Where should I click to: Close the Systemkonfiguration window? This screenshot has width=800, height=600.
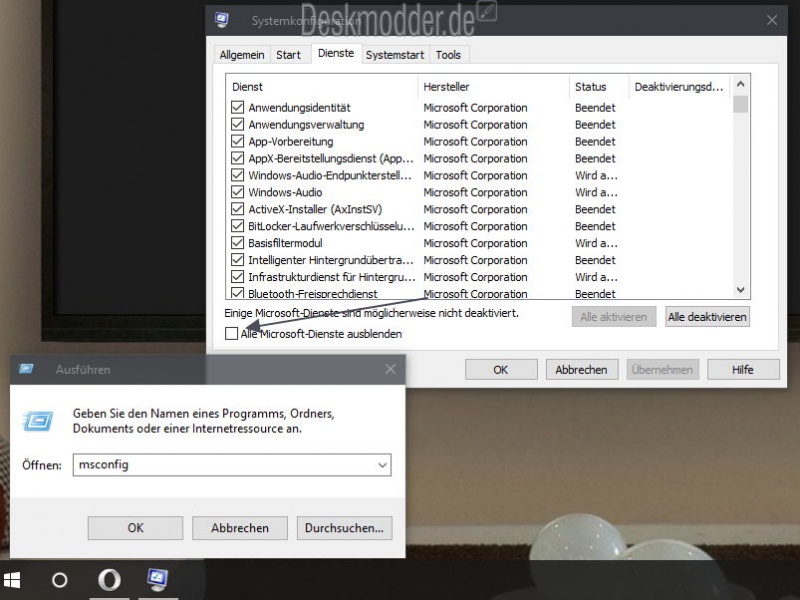(771, 20)
